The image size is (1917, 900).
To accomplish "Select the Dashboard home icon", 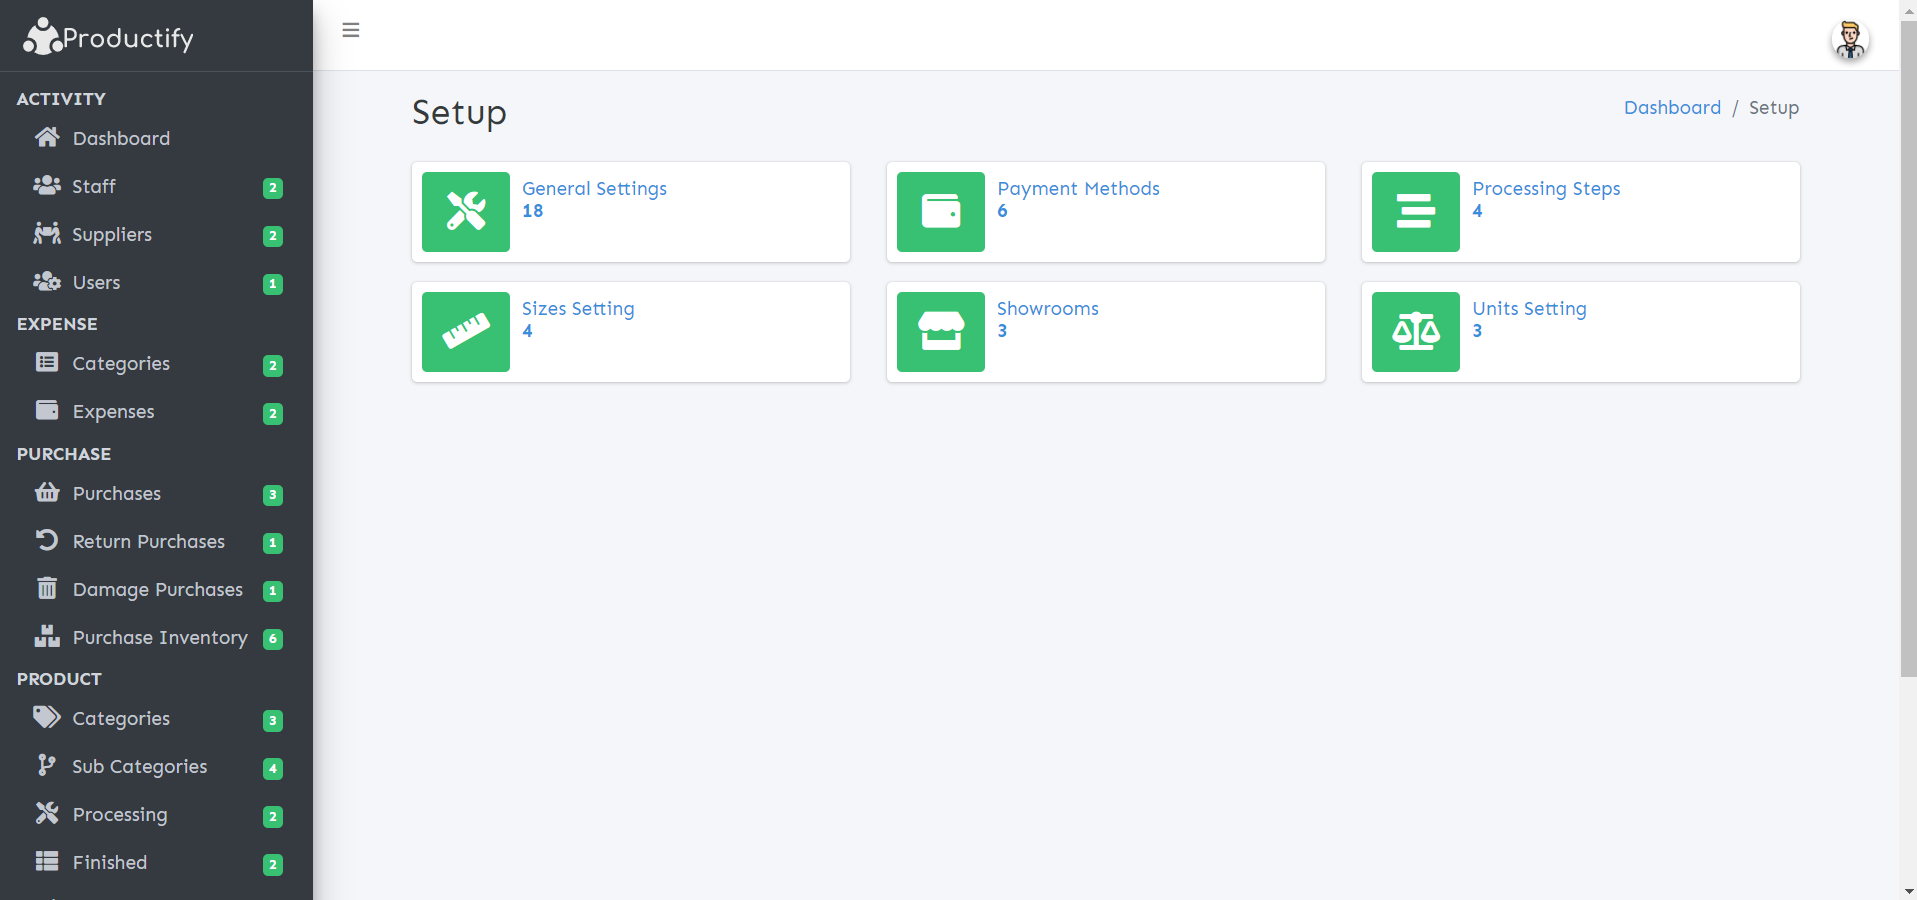I will coord(47,138).
